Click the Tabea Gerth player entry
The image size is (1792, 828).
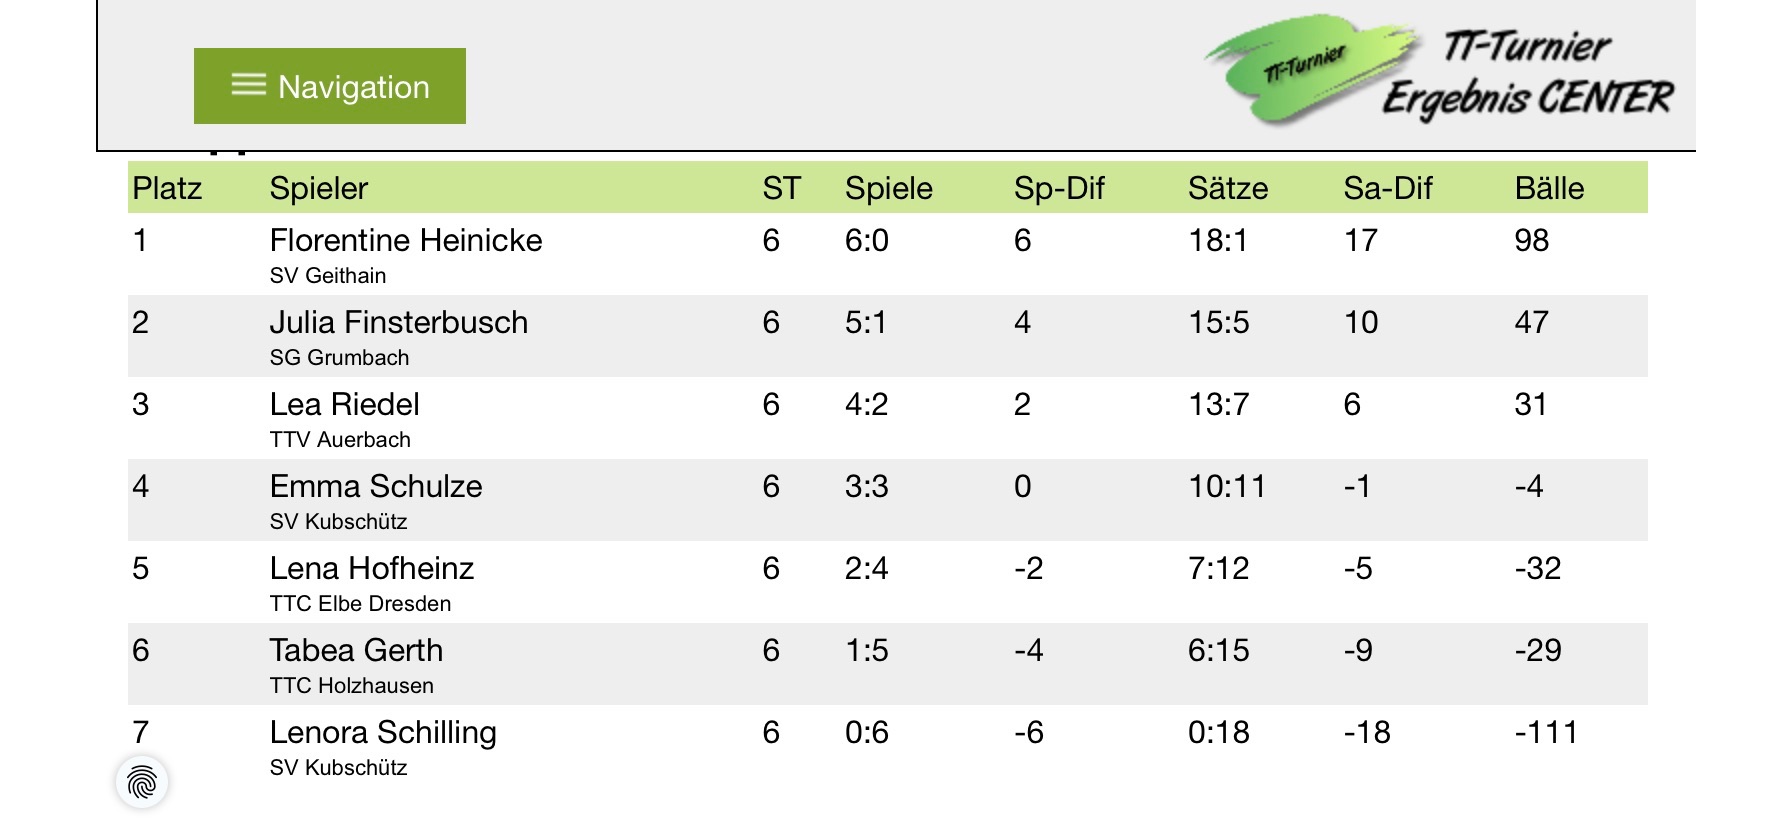[356, 650]
